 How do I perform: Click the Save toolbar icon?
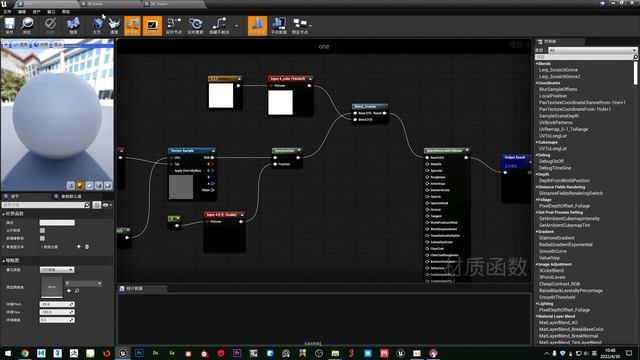(9, 25)
